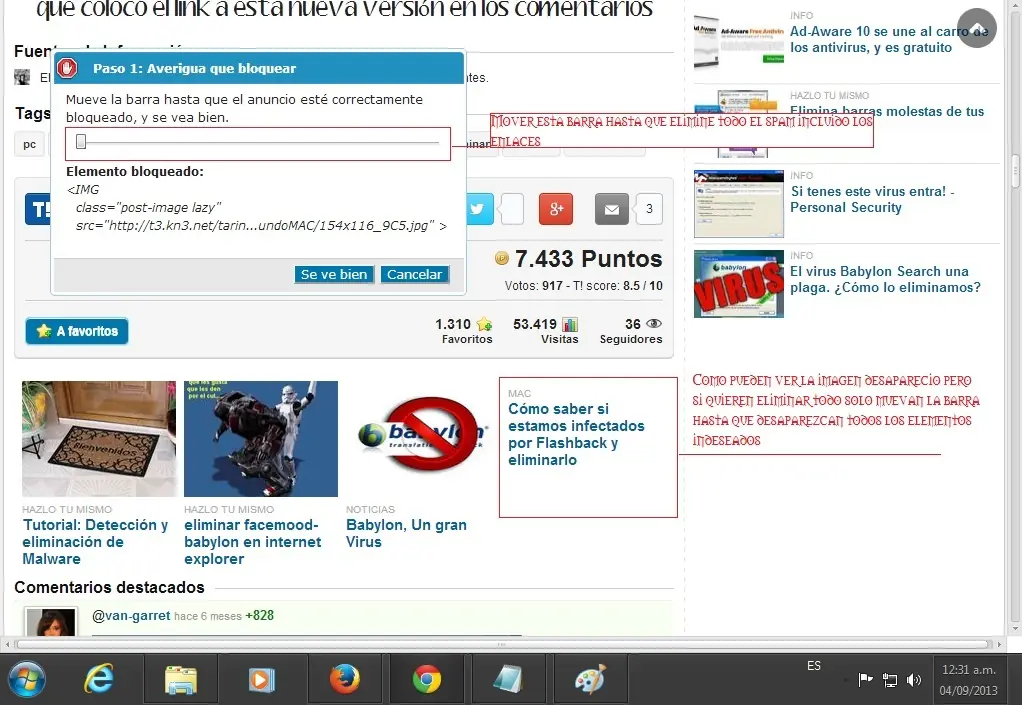Open 'El virus Babylon Search una plaga' link
The image size is (1022, 705).
click(885, 280)
